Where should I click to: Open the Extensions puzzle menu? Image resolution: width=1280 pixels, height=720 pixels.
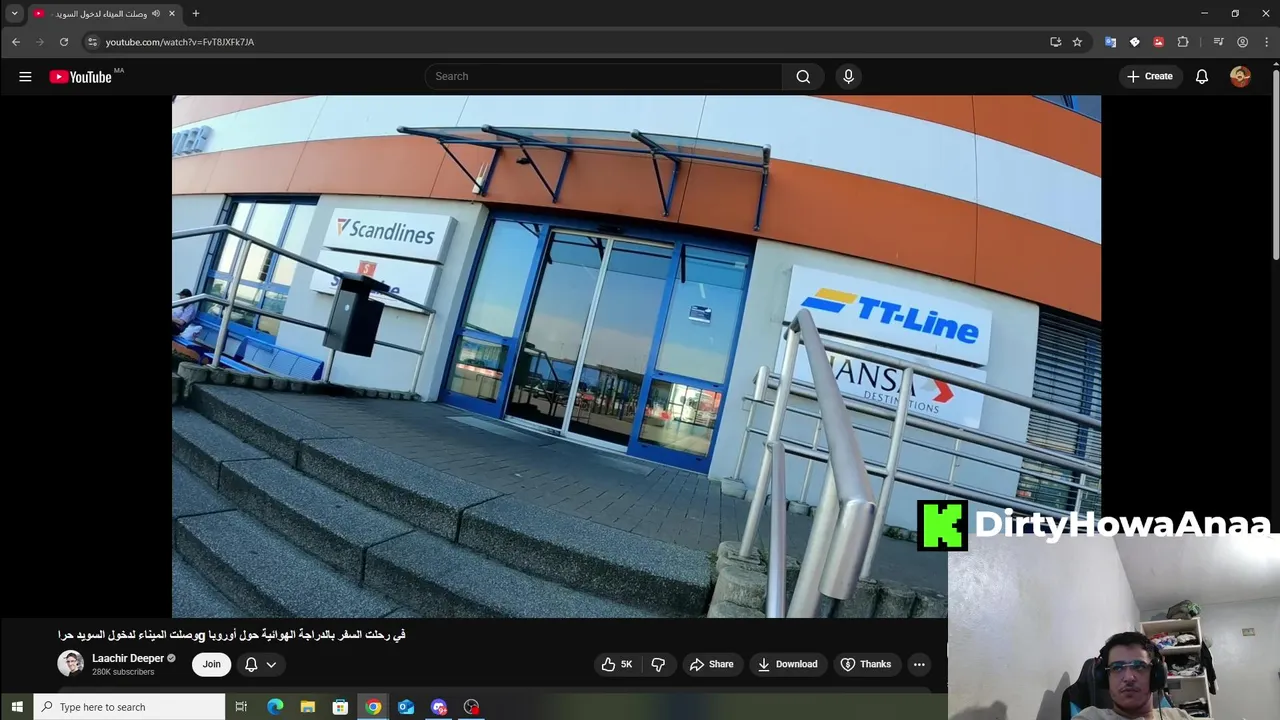(1183, 42)
